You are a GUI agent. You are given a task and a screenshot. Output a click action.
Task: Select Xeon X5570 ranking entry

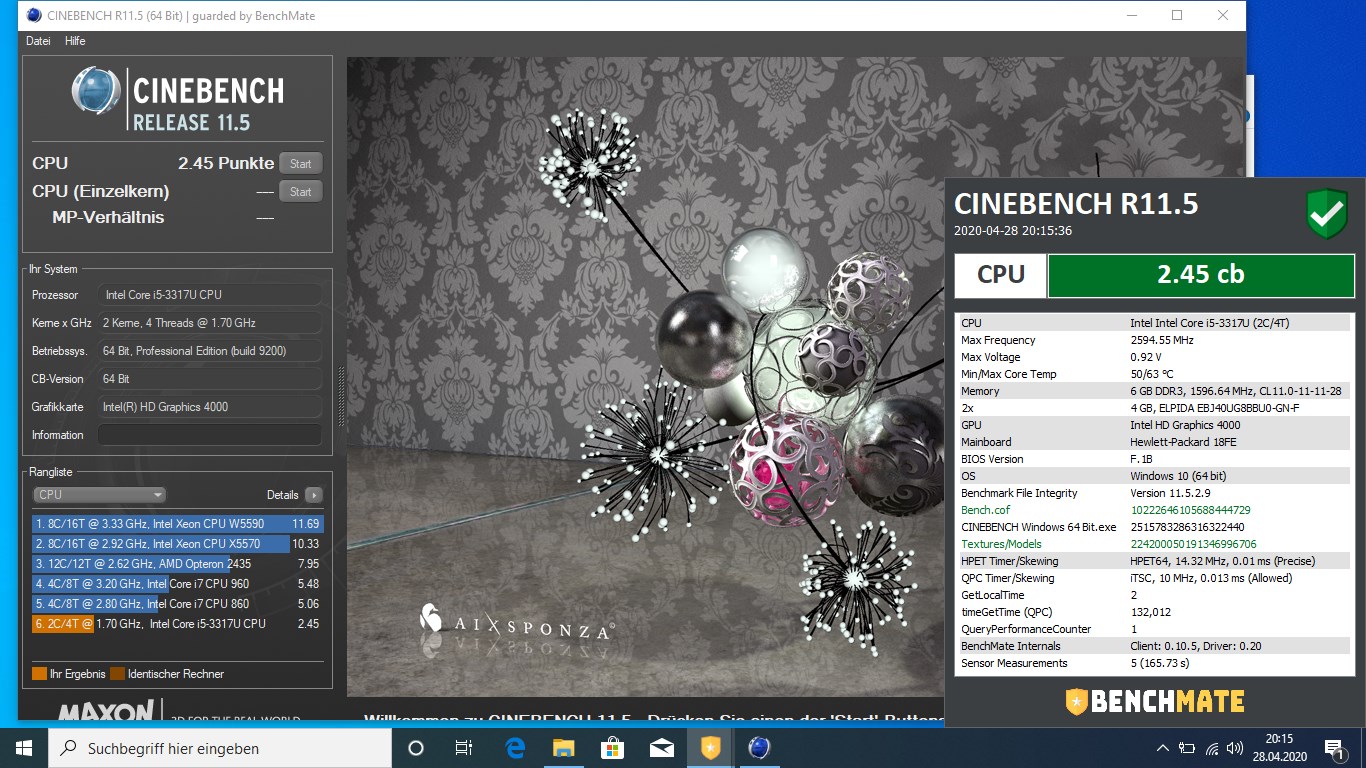tap(177, 544)
